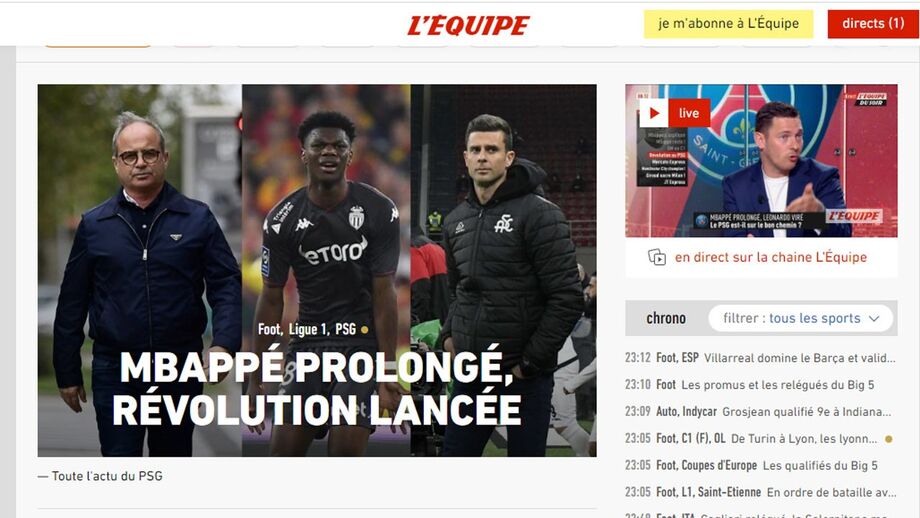The height and width of the screenshot is (518, 920).
Task: Click the yellow dot beside Foot, C1 (F), OL
Action: 888,439
